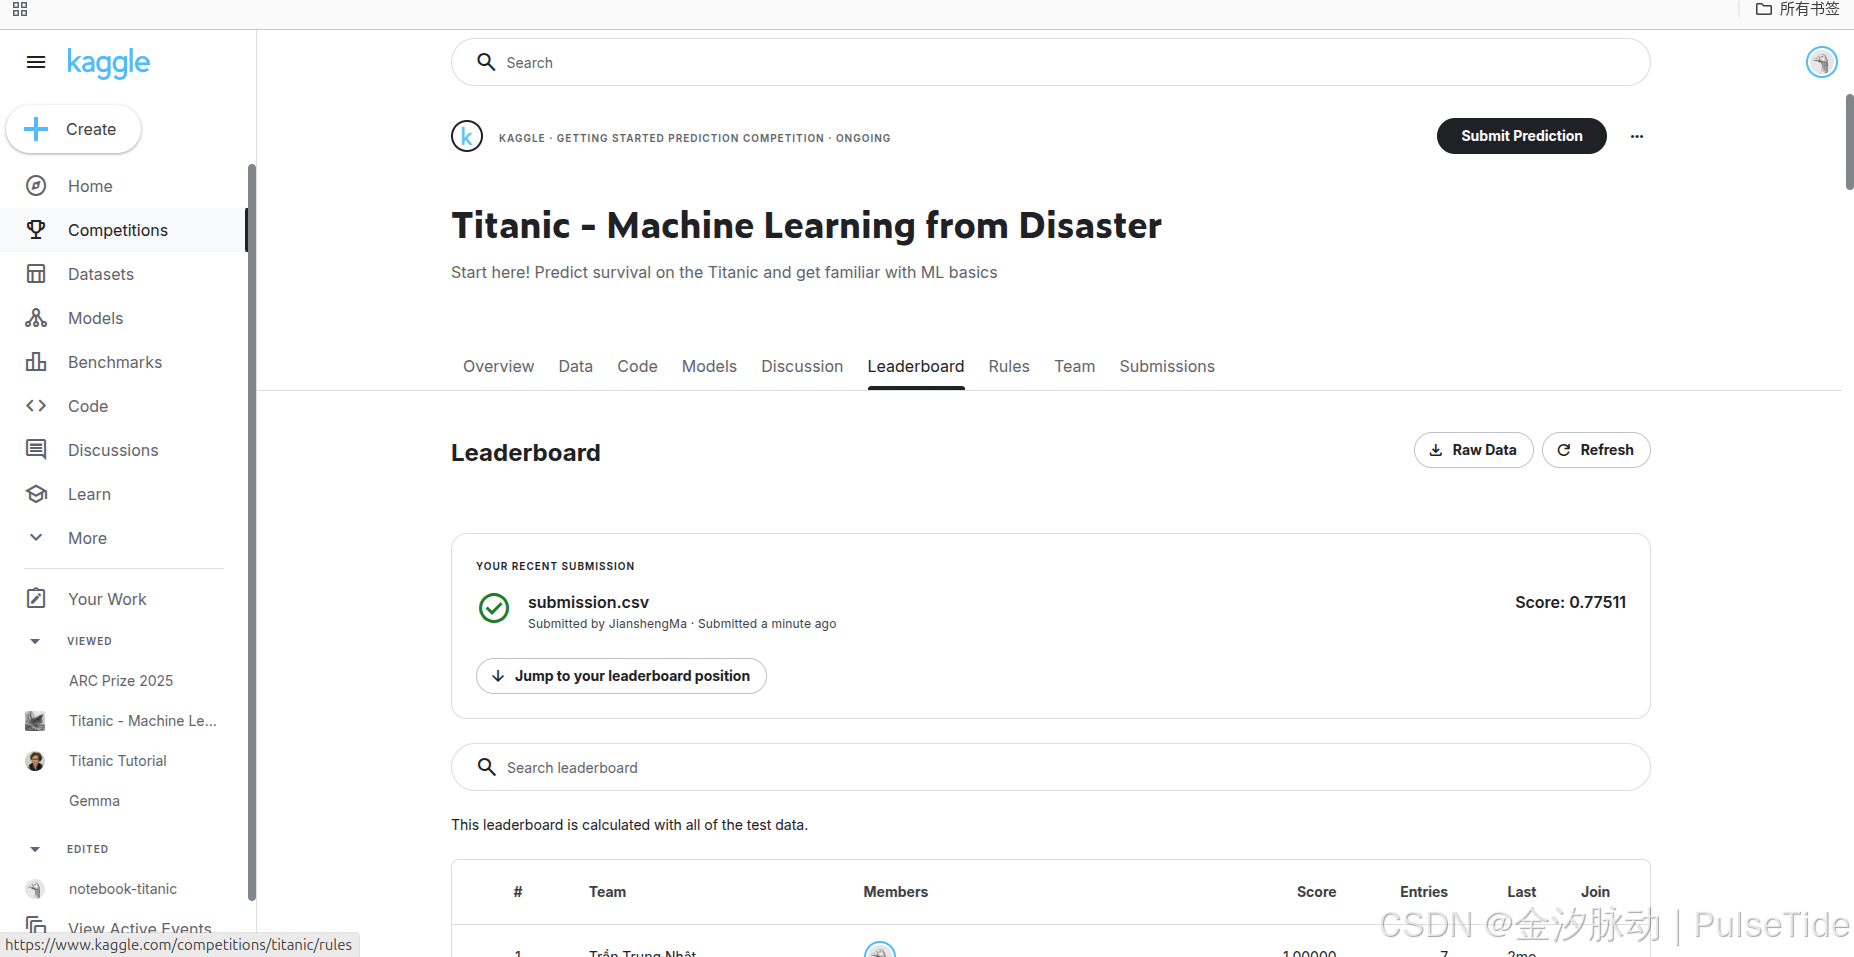Click the Datasets table icon
This screenshot has width=1854, height=957.
click(36, 274)
